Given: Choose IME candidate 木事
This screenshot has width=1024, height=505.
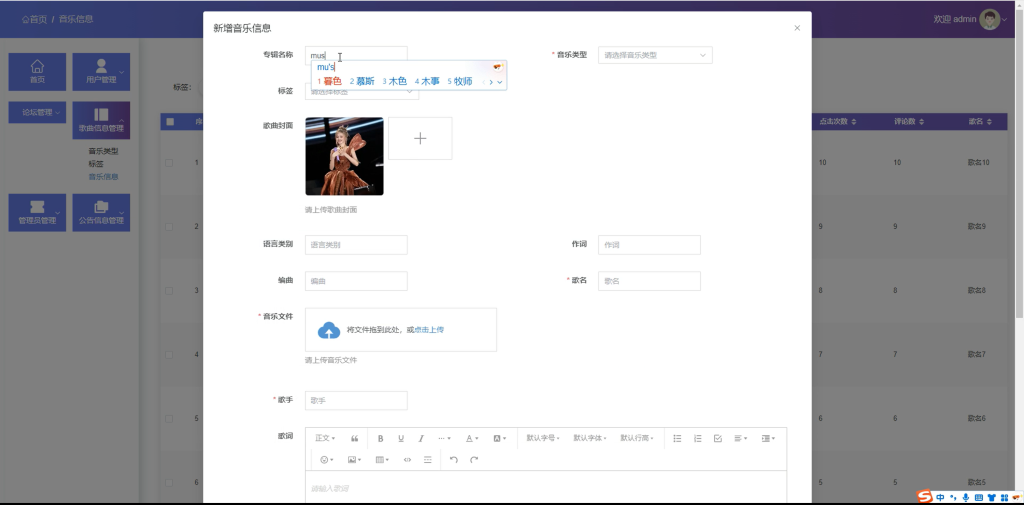Looking at the screenshot, I should [427, 81].
